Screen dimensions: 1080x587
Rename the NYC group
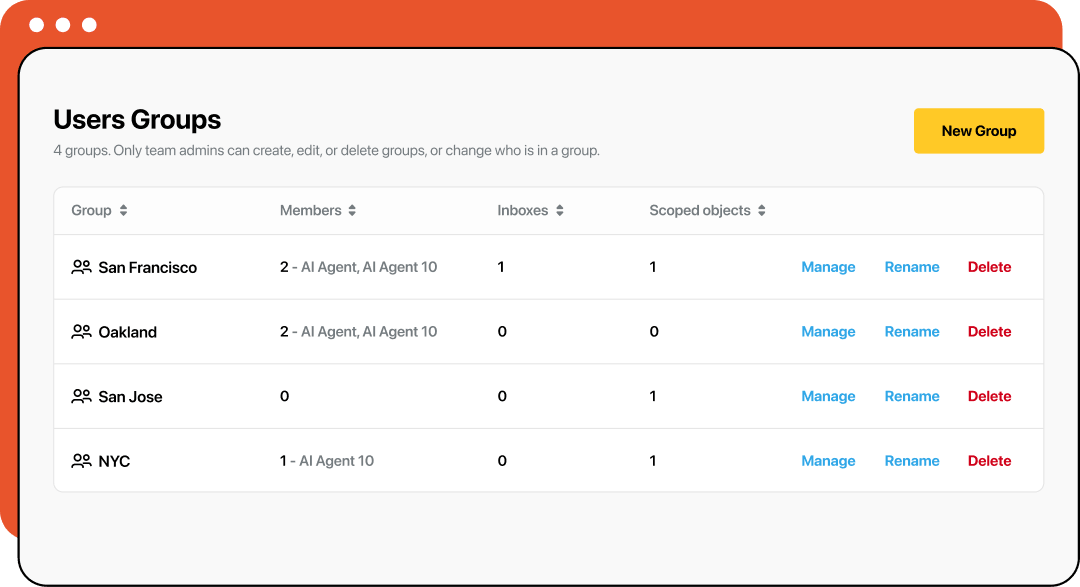point(912,462)
